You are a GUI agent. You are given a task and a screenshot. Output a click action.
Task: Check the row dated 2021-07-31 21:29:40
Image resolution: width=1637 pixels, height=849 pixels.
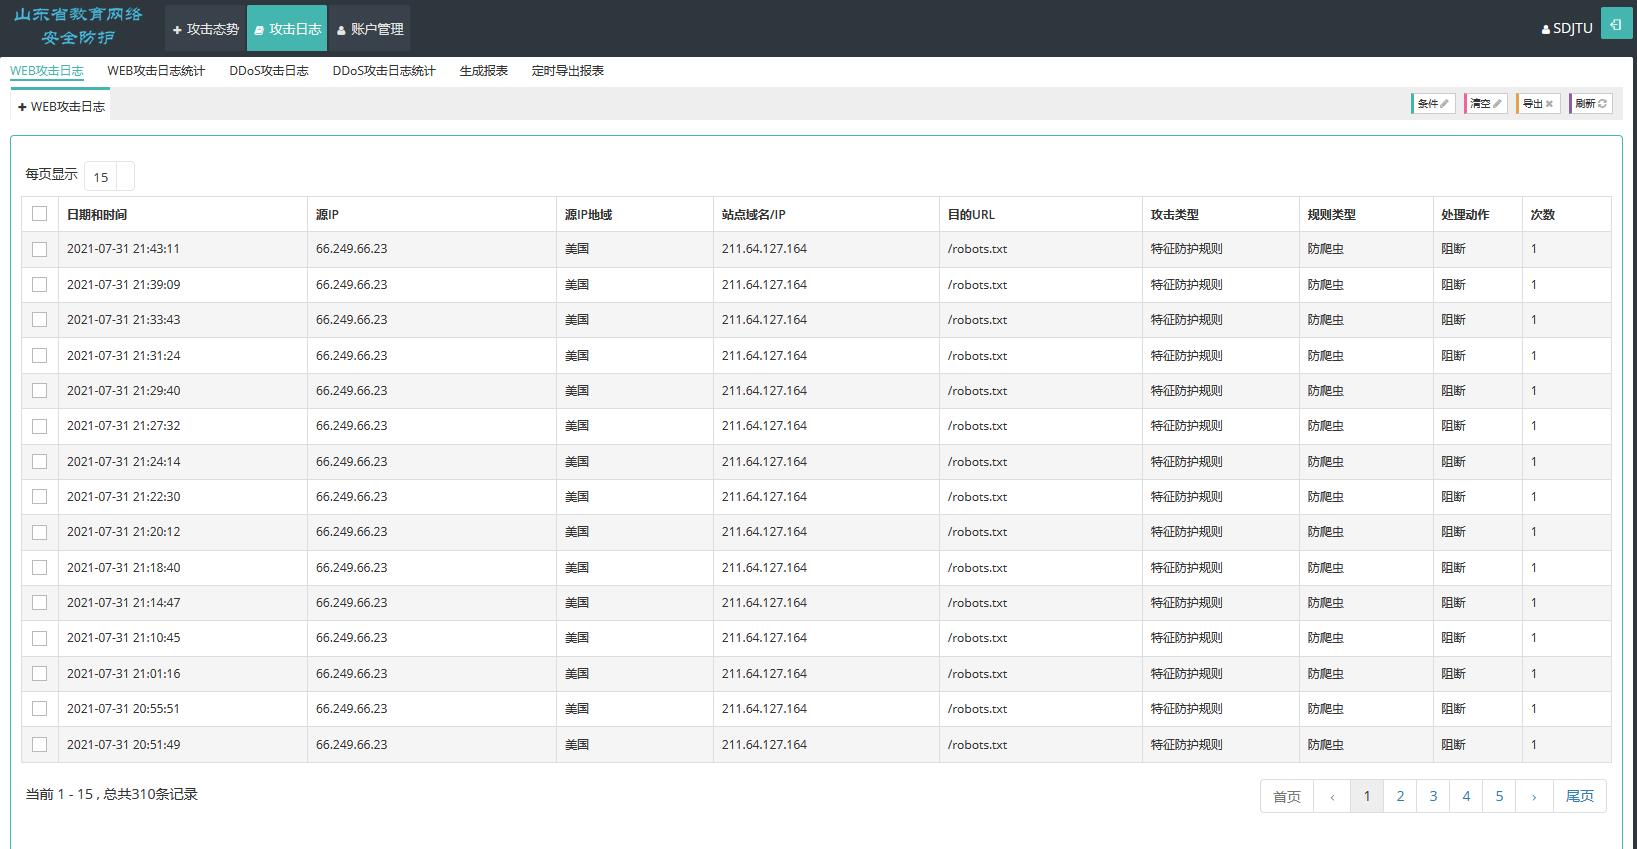point(40,391)
